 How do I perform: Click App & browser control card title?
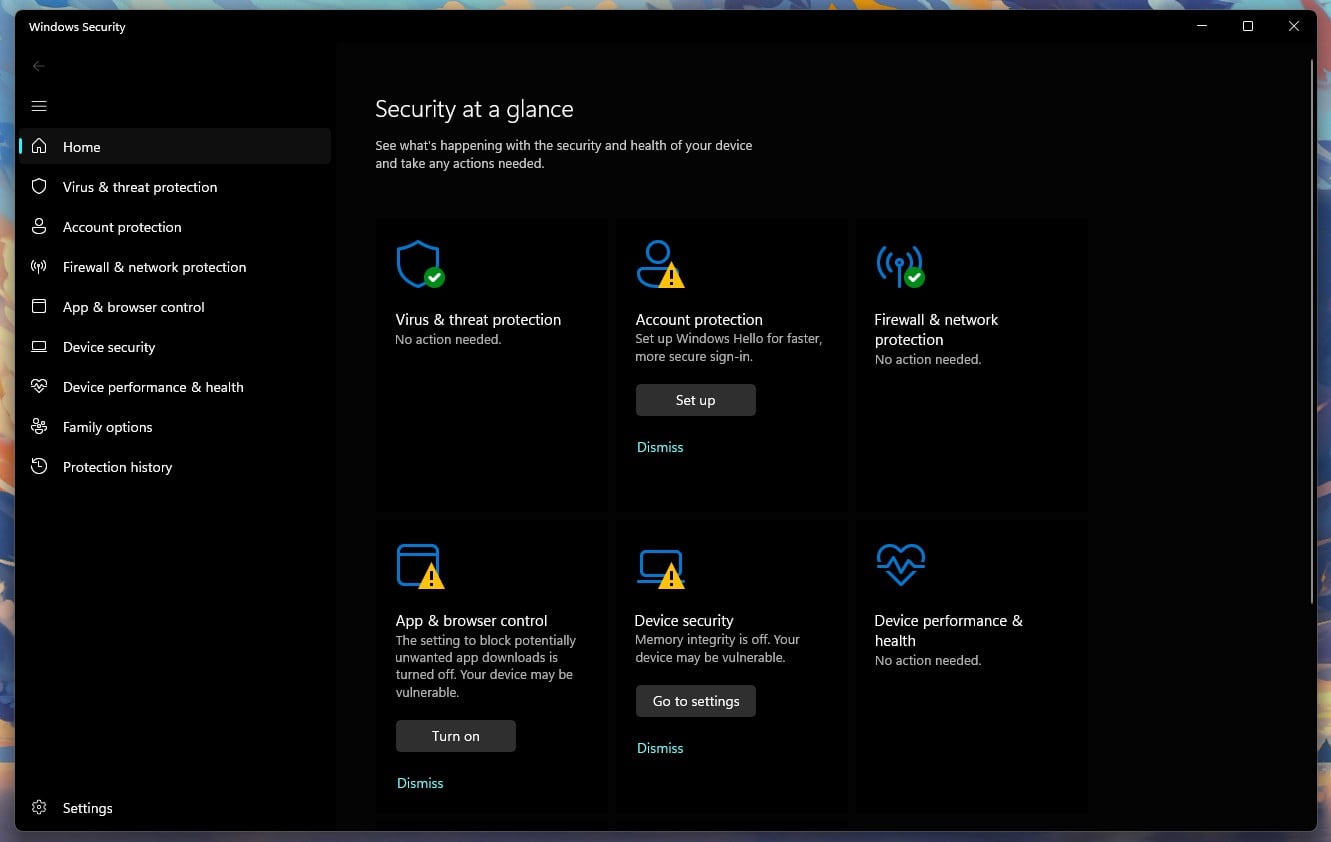click(471, 621)
